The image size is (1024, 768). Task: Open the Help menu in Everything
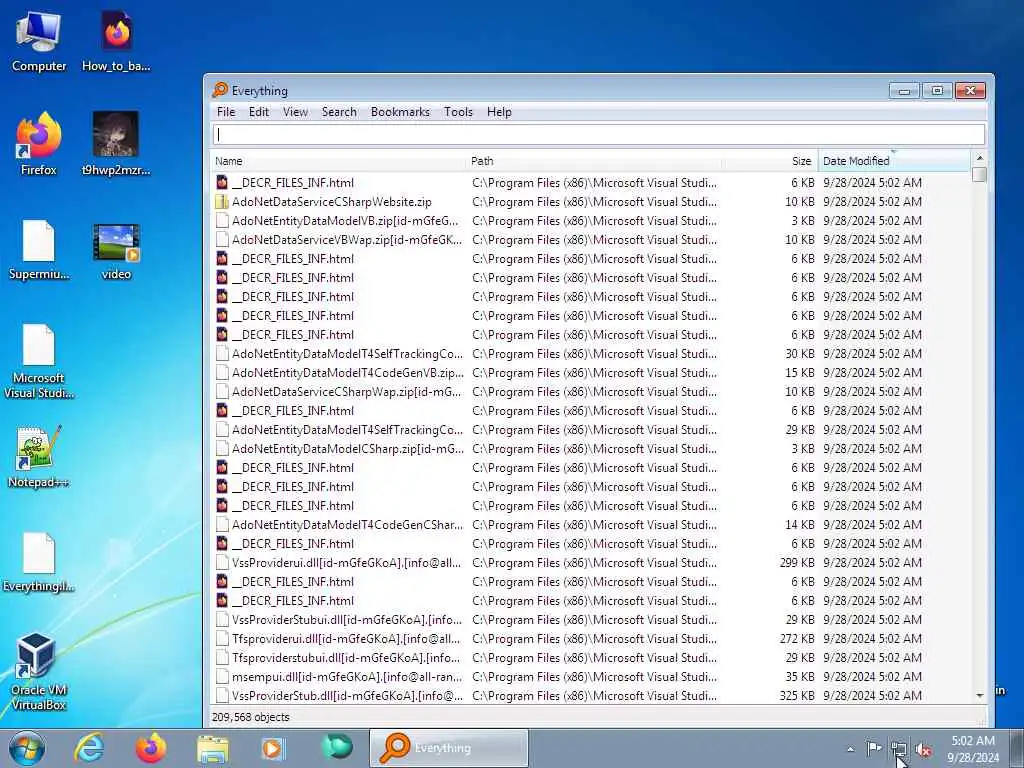(x=499, y=112)
